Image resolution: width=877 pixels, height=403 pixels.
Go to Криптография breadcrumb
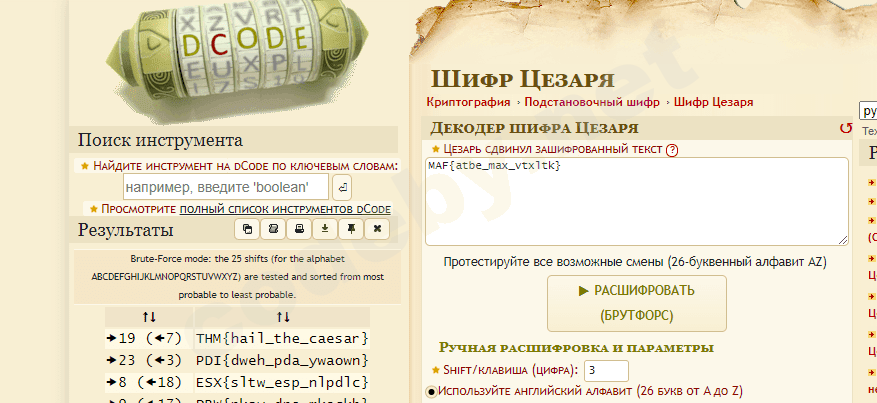point(468,102)
